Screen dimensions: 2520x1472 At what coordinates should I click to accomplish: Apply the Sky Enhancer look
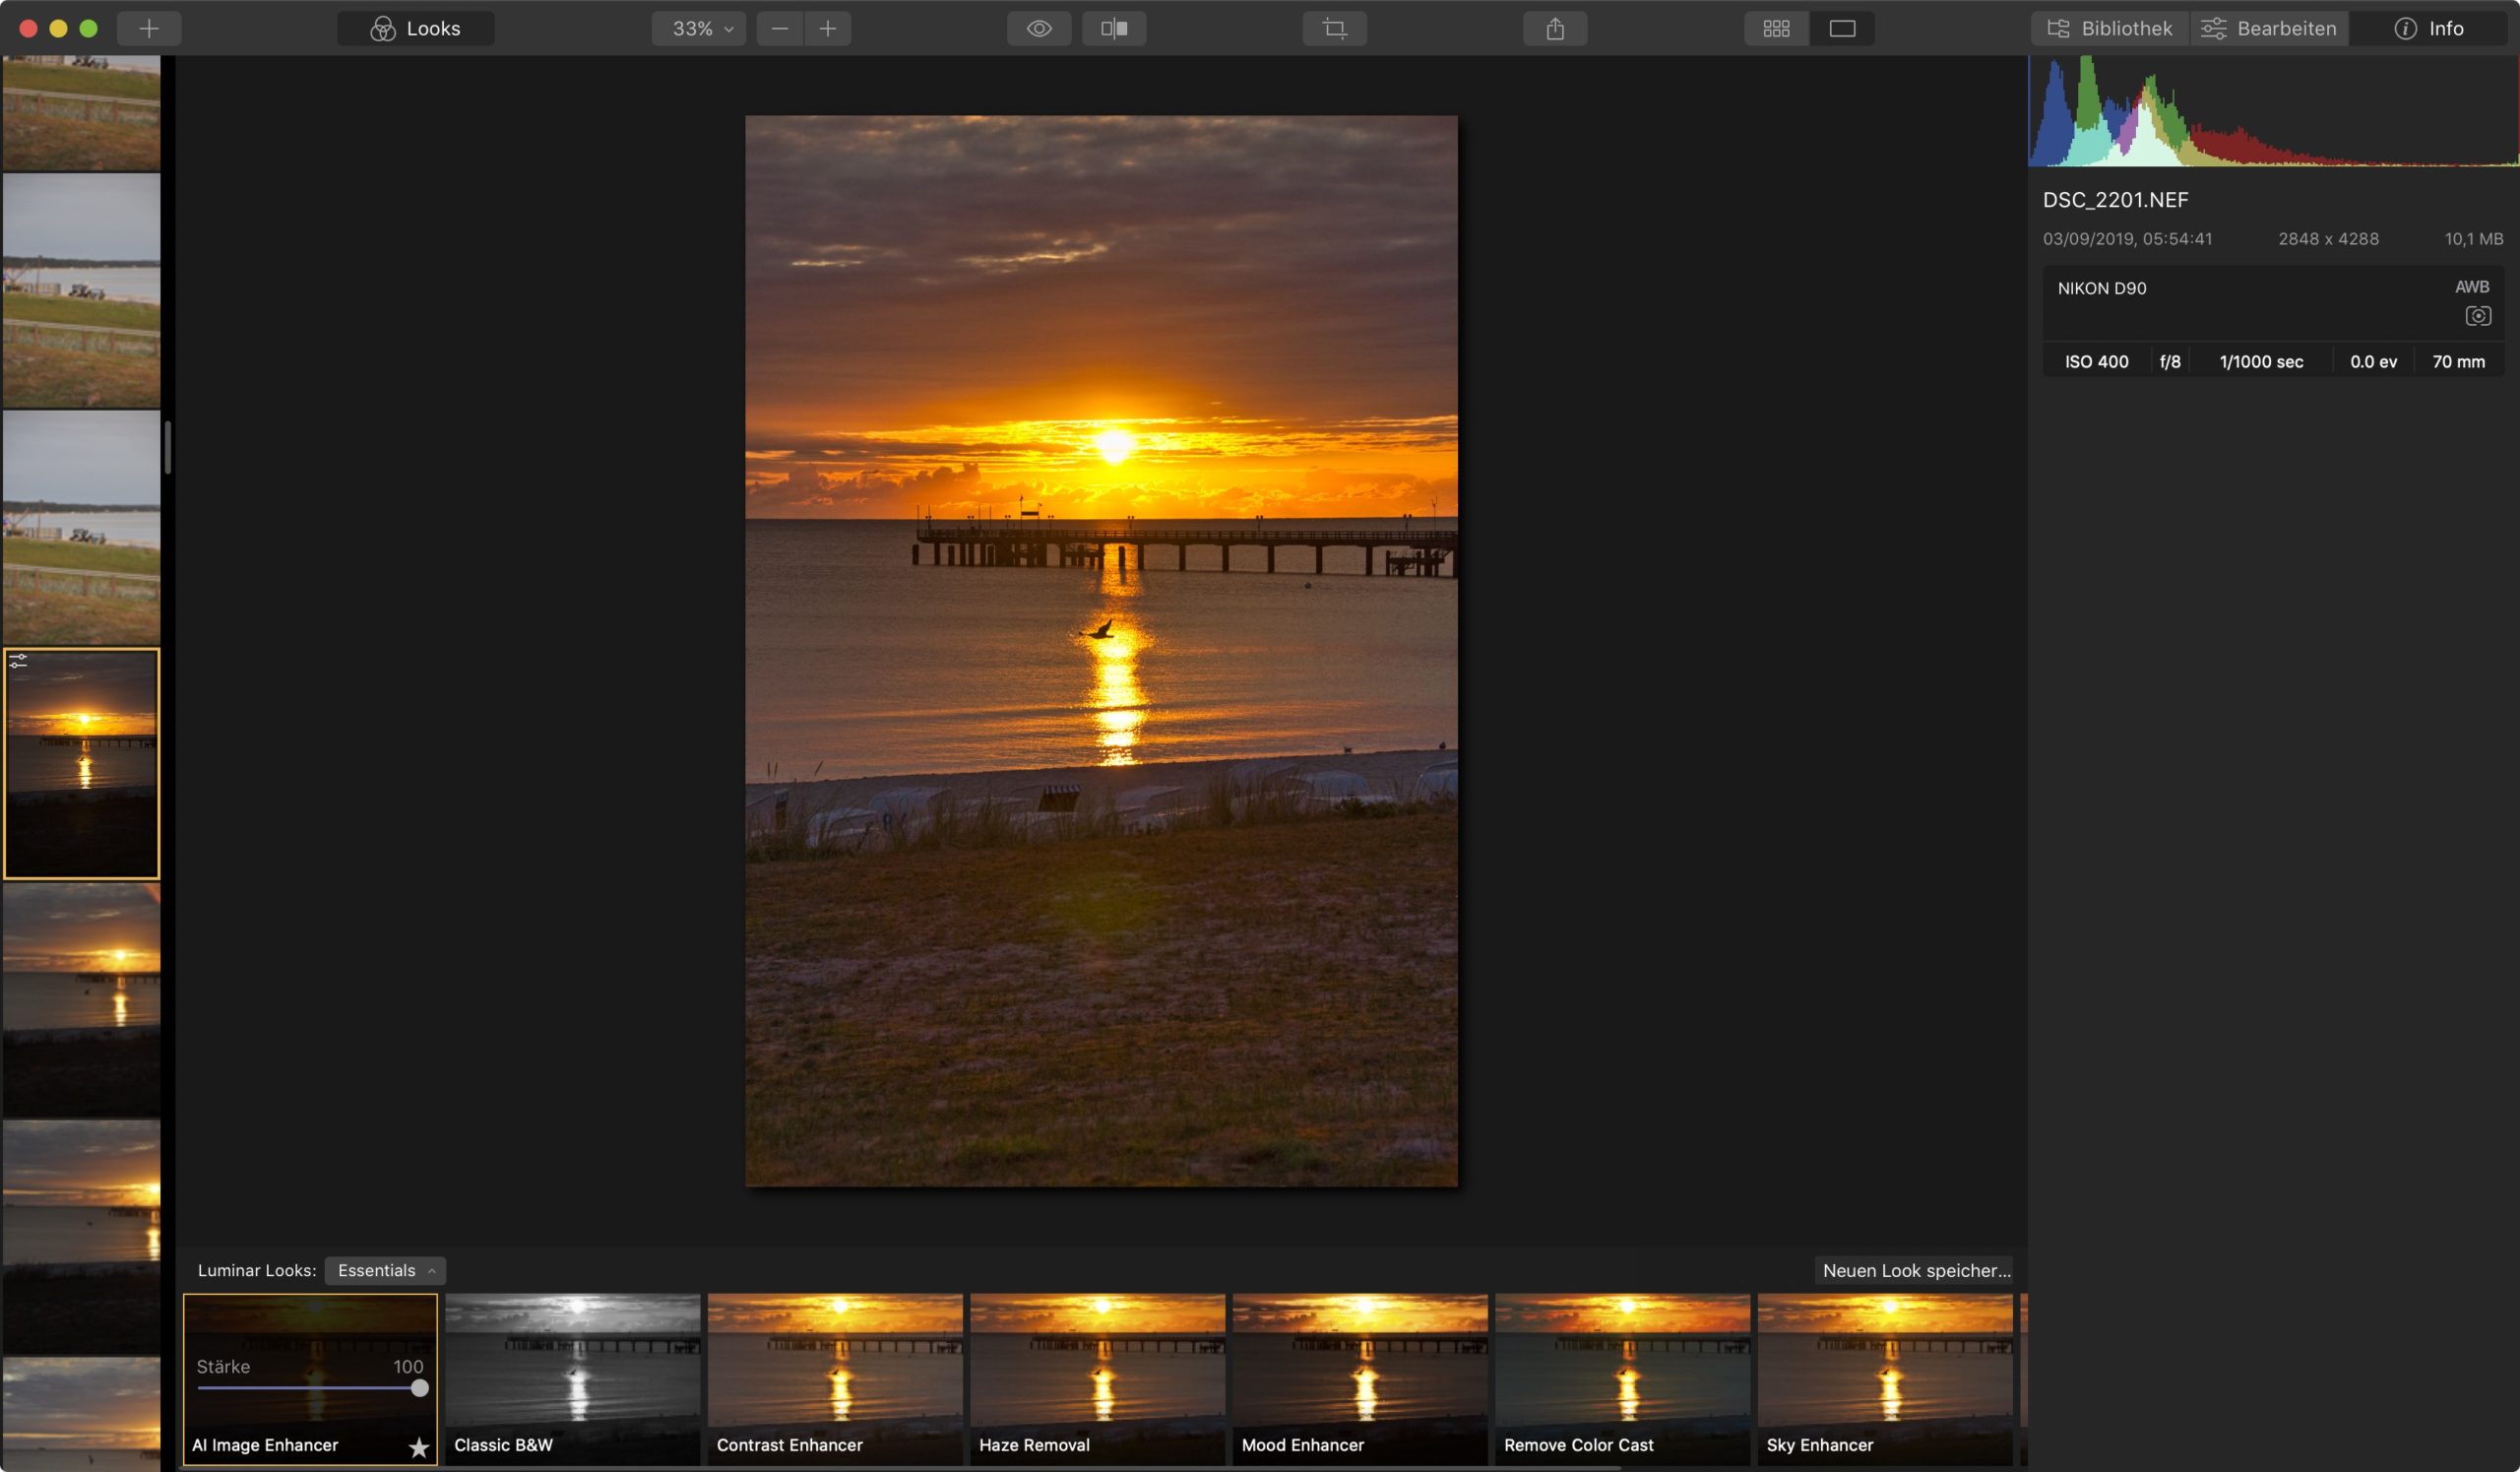1885,1379
